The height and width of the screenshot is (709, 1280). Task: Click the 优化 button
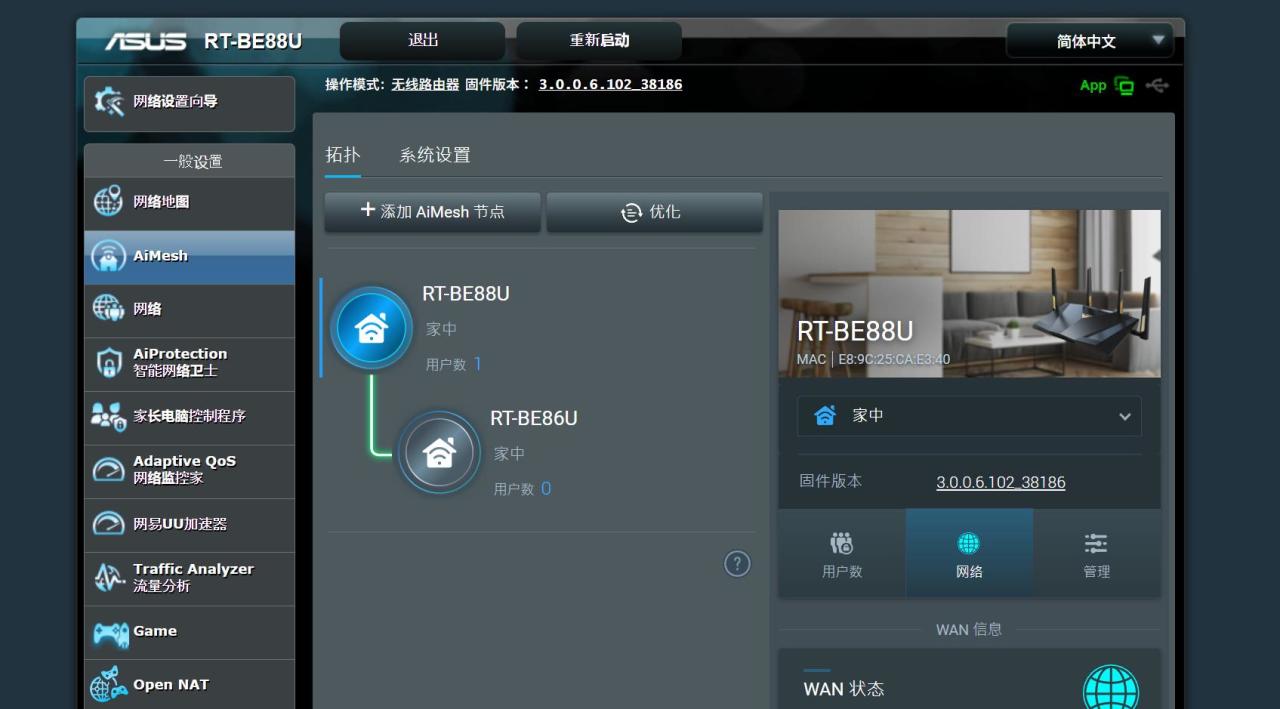(654, 212)
